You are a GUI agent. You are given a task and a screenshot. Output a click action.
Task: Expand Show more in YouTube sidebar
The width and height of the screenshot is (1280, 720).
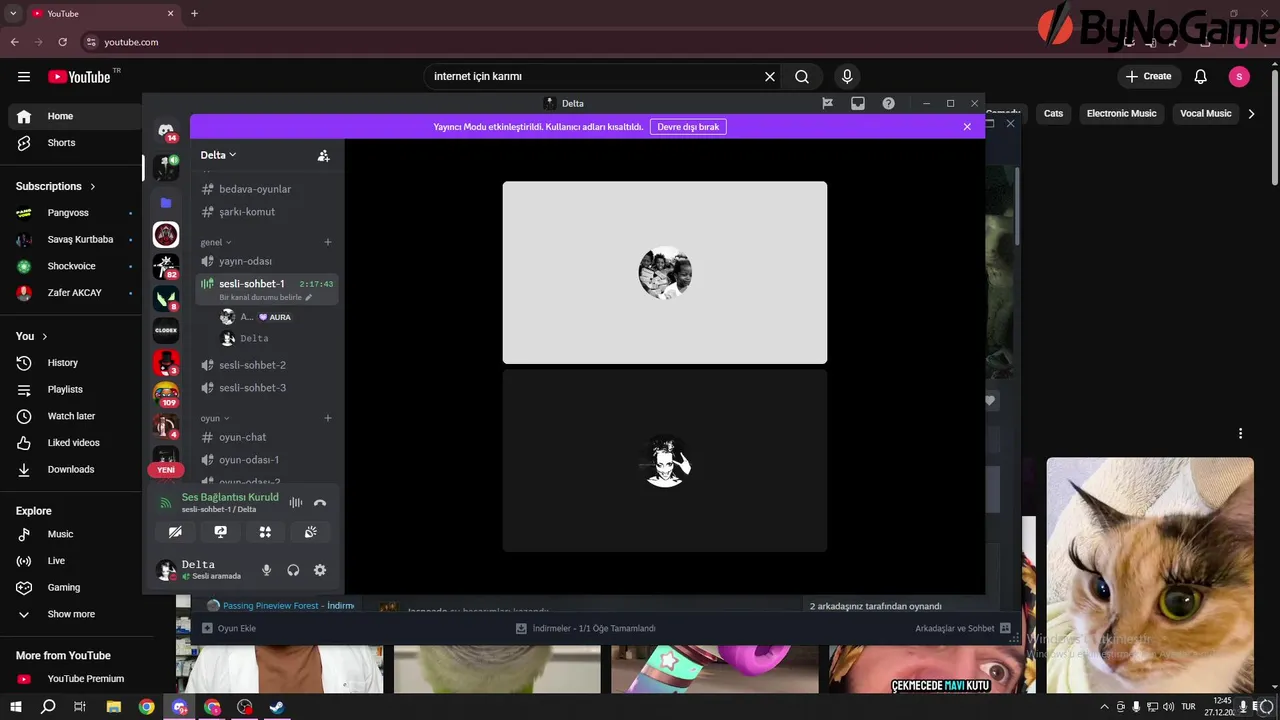71,614
